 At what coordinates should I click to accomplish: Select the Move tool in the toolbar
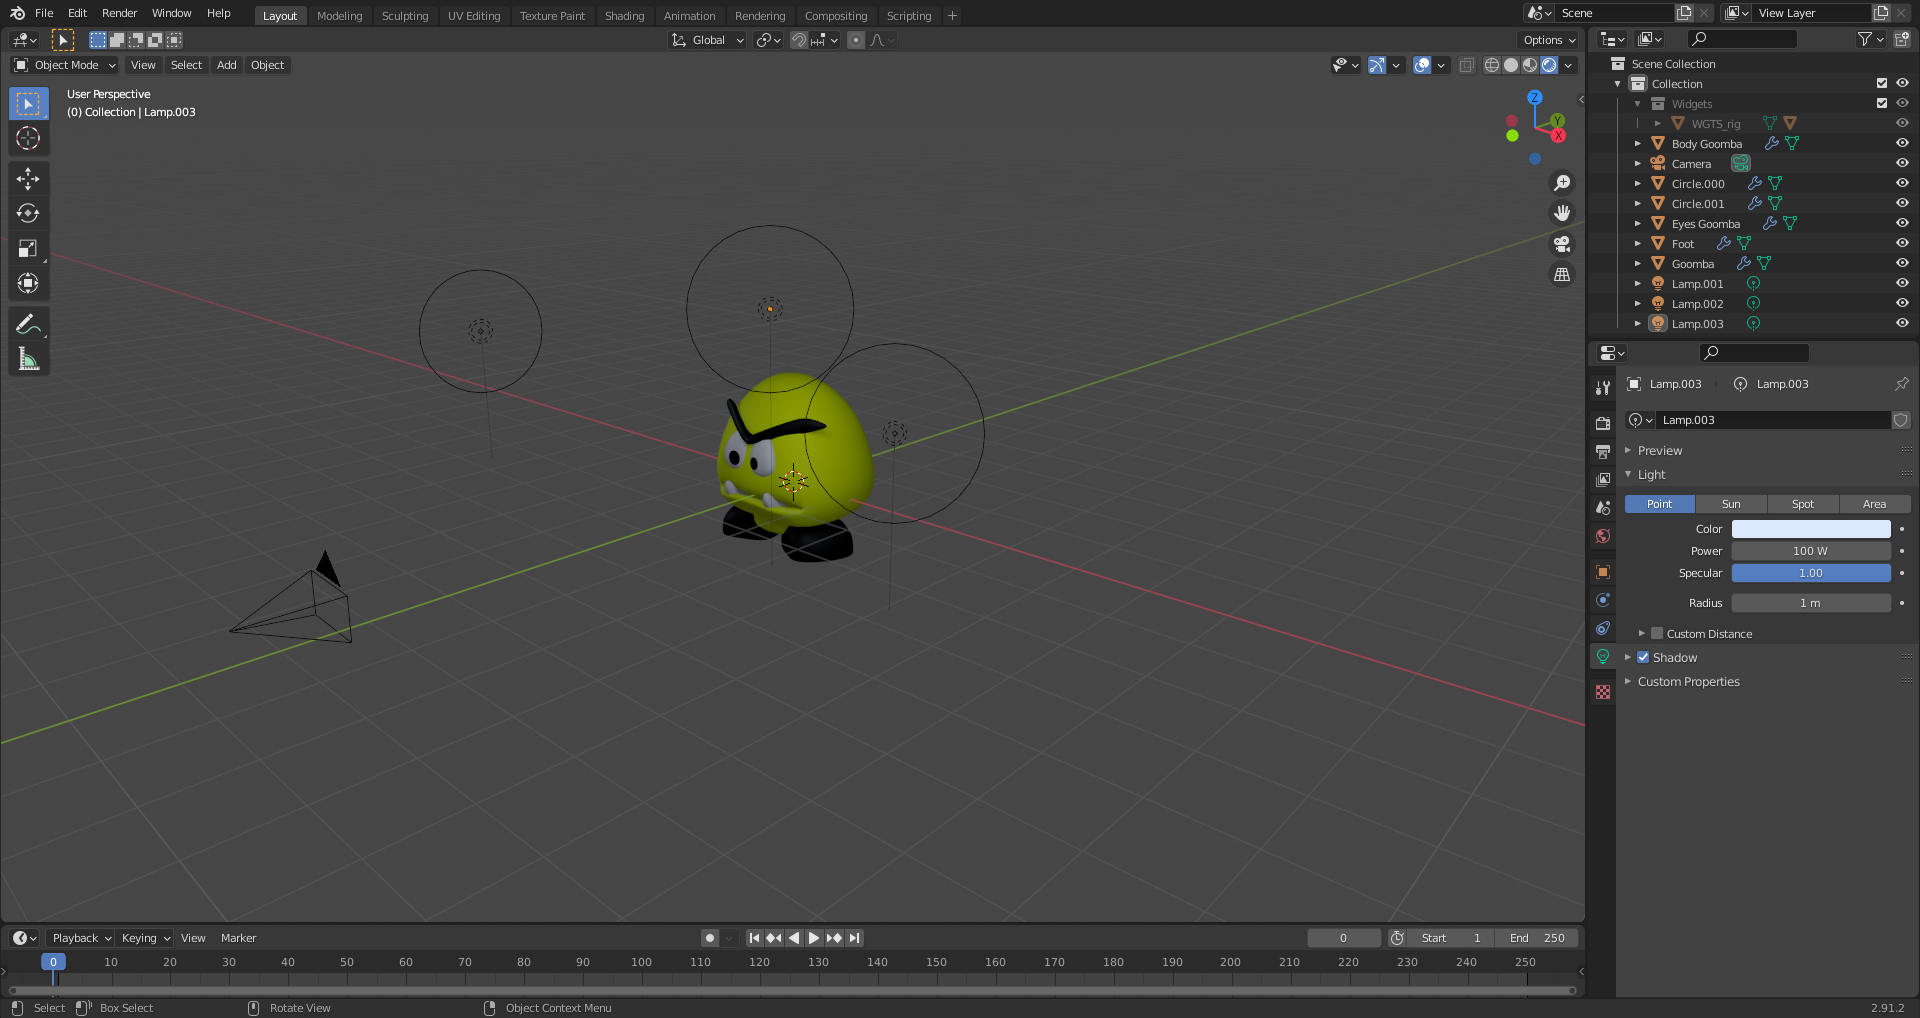pos(28,178)
